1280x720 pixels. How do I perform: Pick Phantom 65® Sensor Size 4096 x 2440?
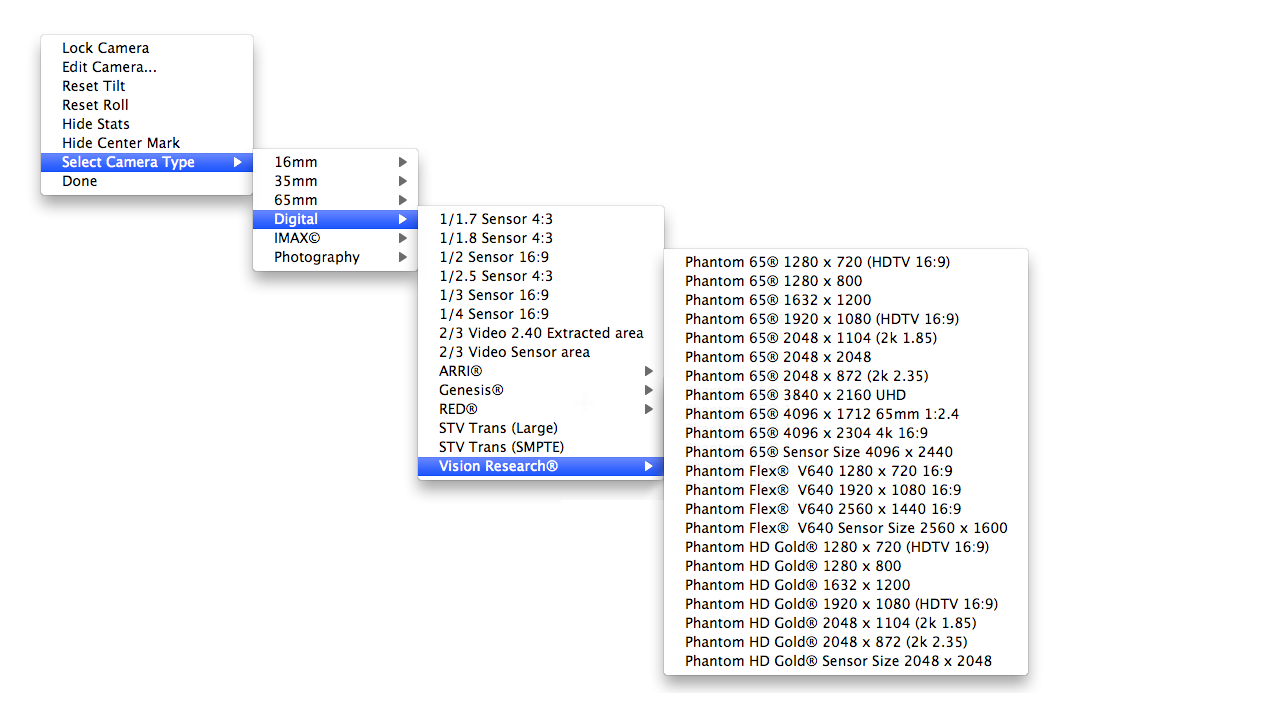pyautogui.click(x=846, y=452)
